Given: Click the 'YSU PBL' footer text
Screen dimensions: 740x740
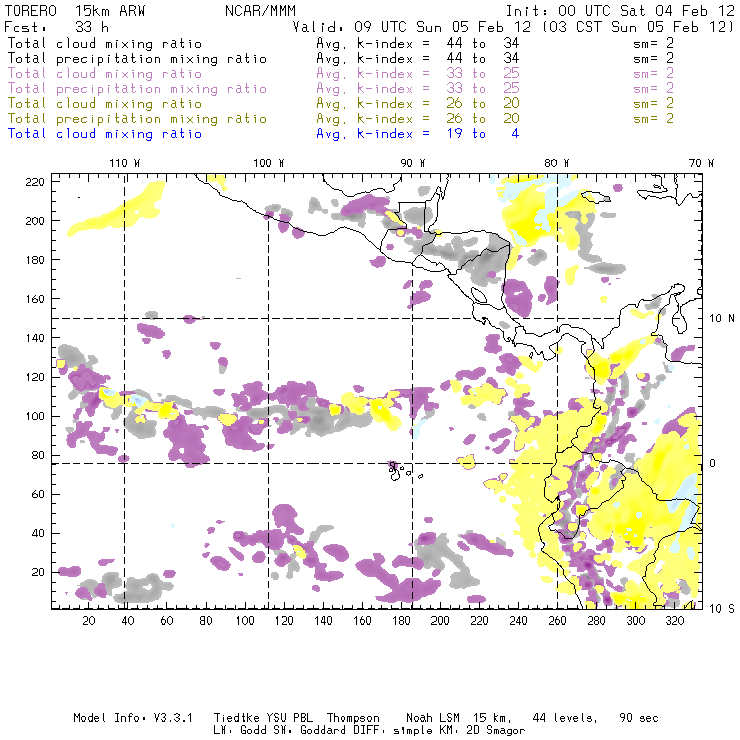Looking at the screenshot, I should pos(289,718).
